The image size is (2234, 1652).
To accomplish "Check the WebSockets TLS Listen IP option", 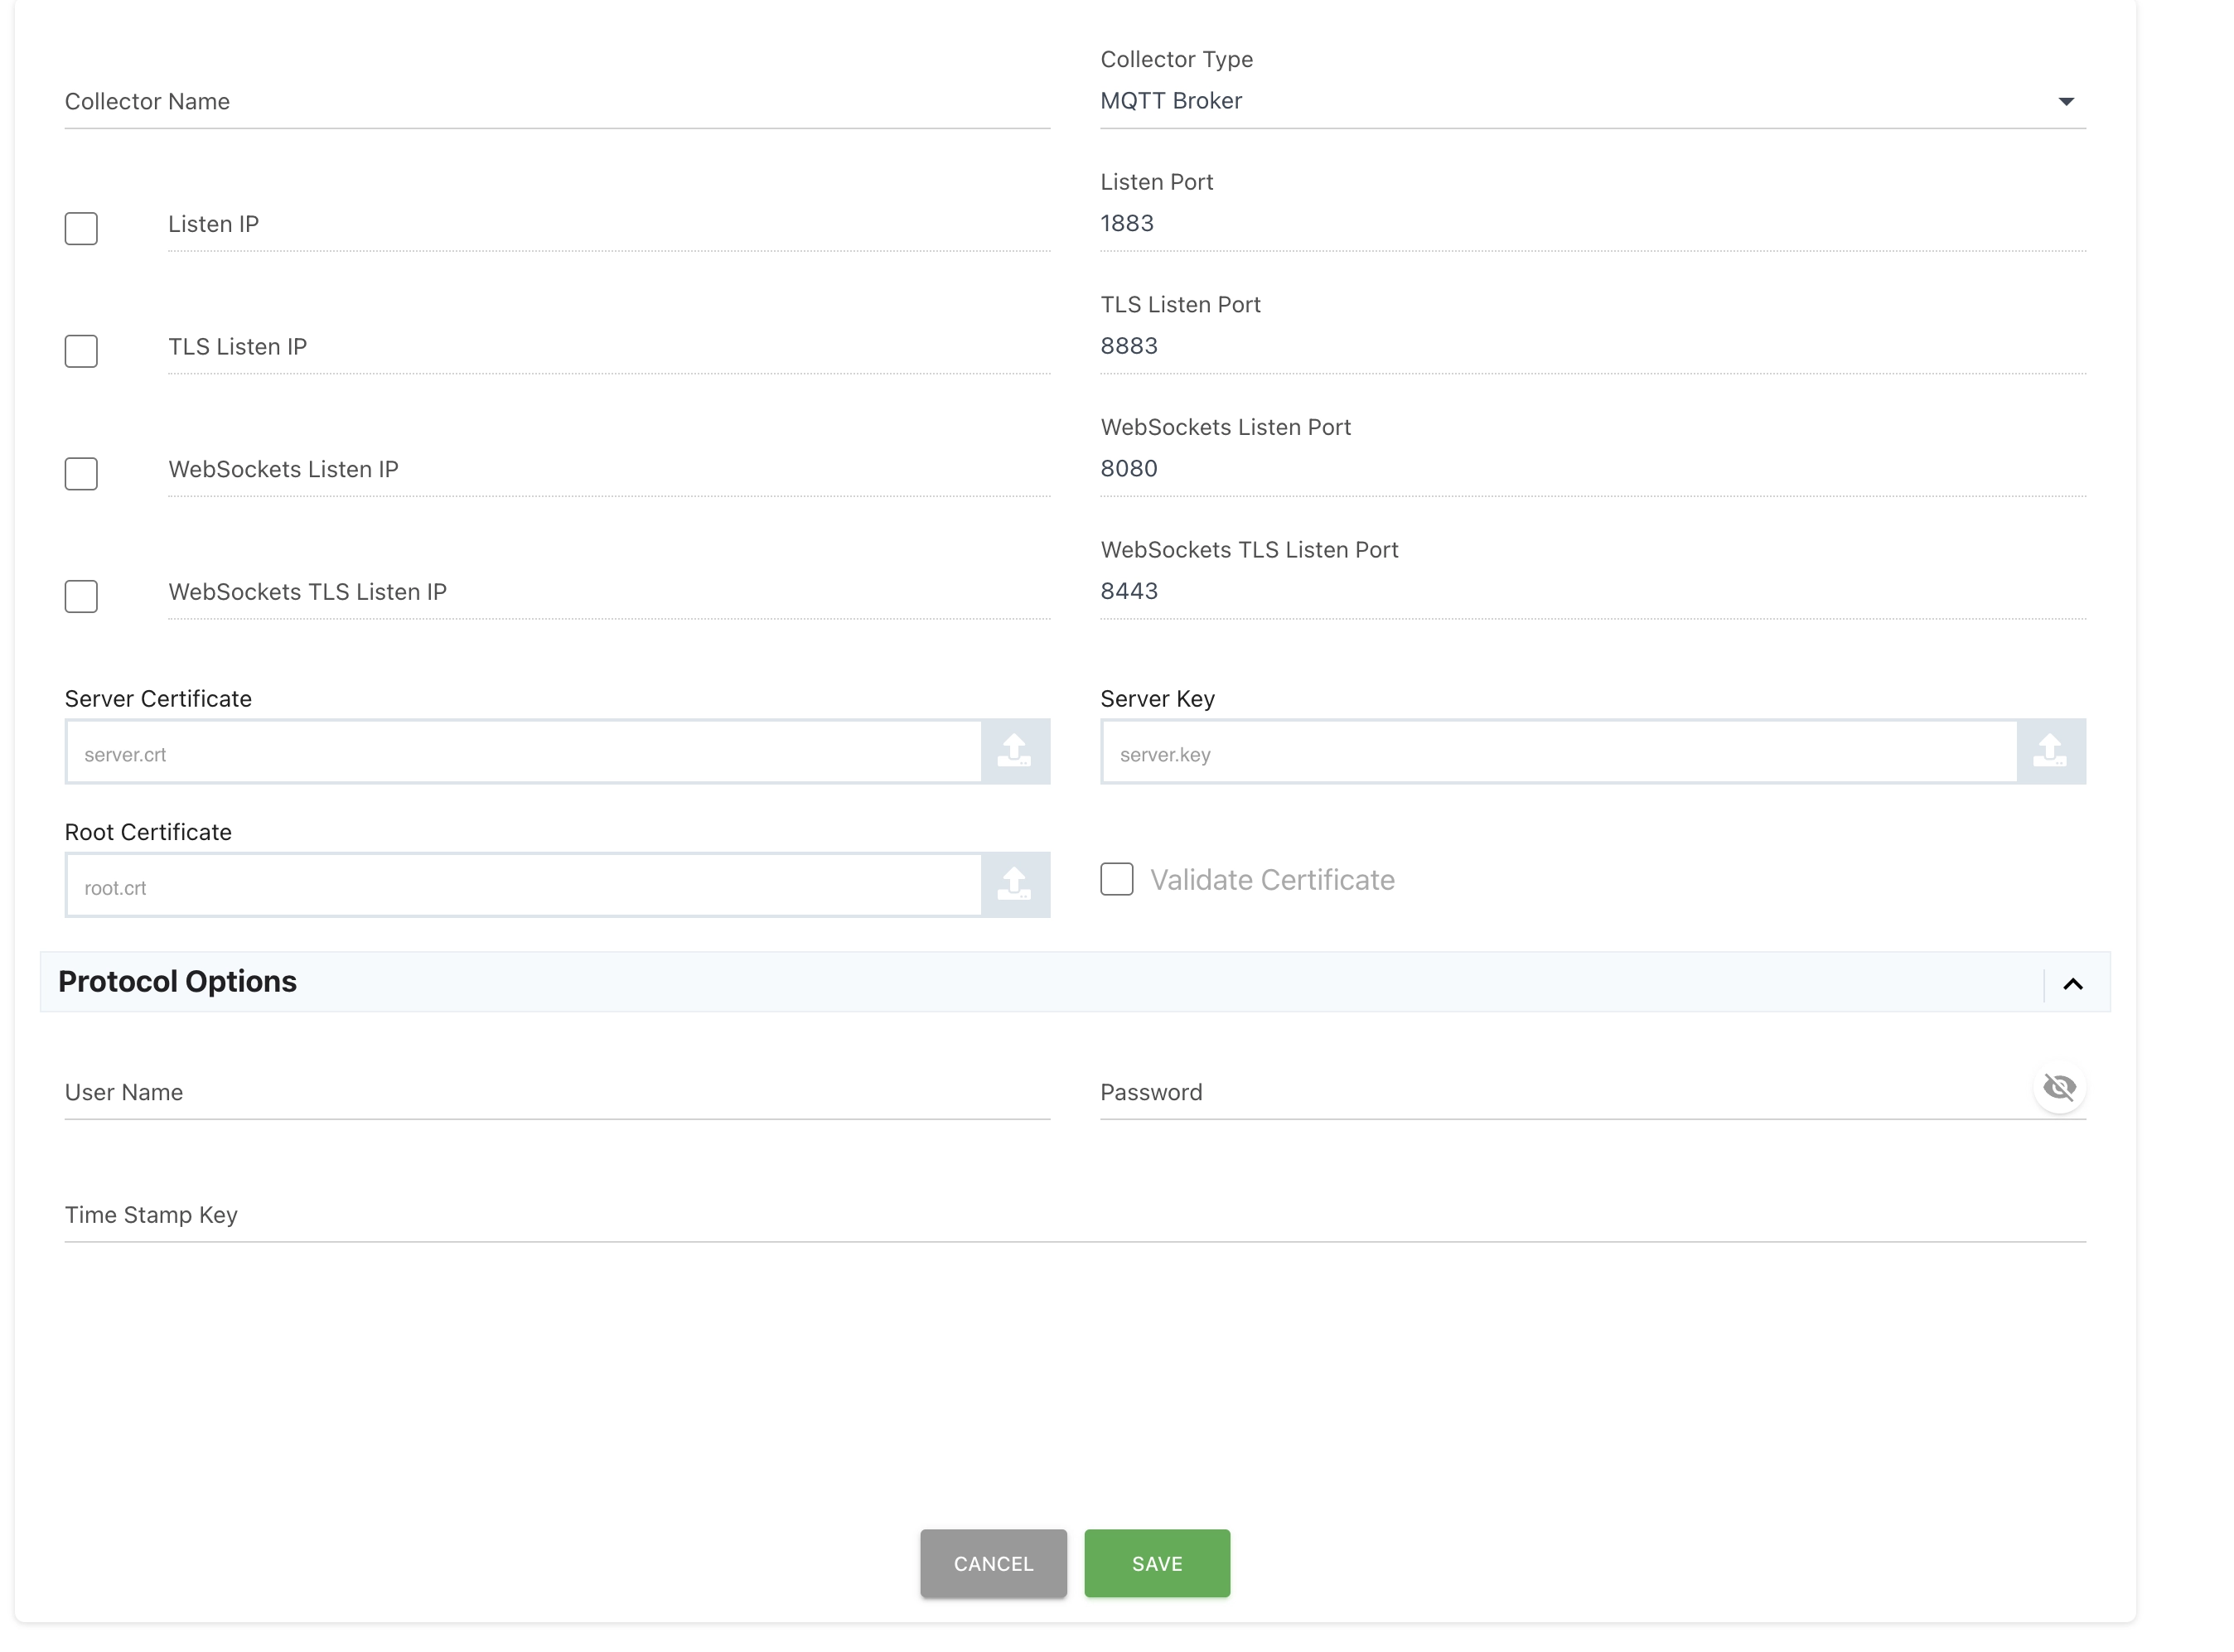I will tap(81, 596).
